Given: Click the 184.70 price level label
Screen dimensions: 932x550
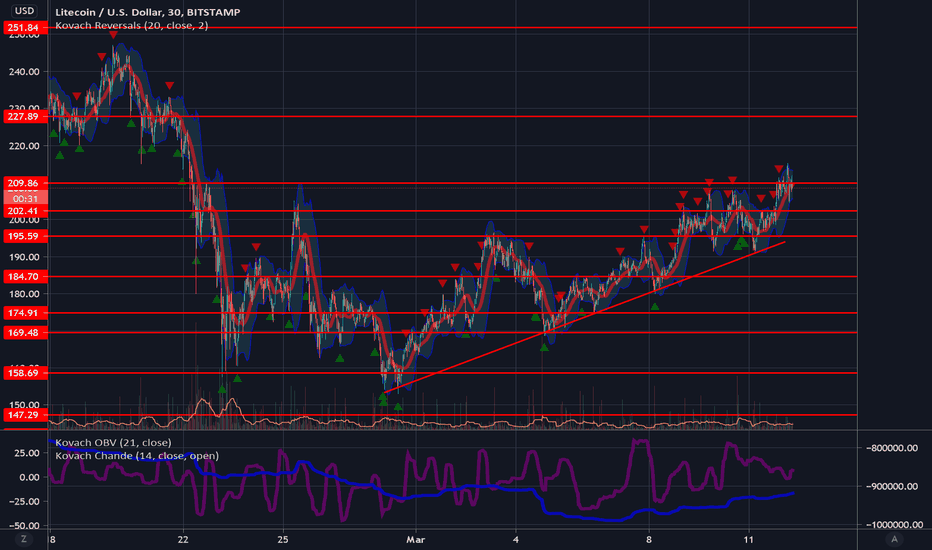Looking at the screenshot, I should [x=24, y=276].
